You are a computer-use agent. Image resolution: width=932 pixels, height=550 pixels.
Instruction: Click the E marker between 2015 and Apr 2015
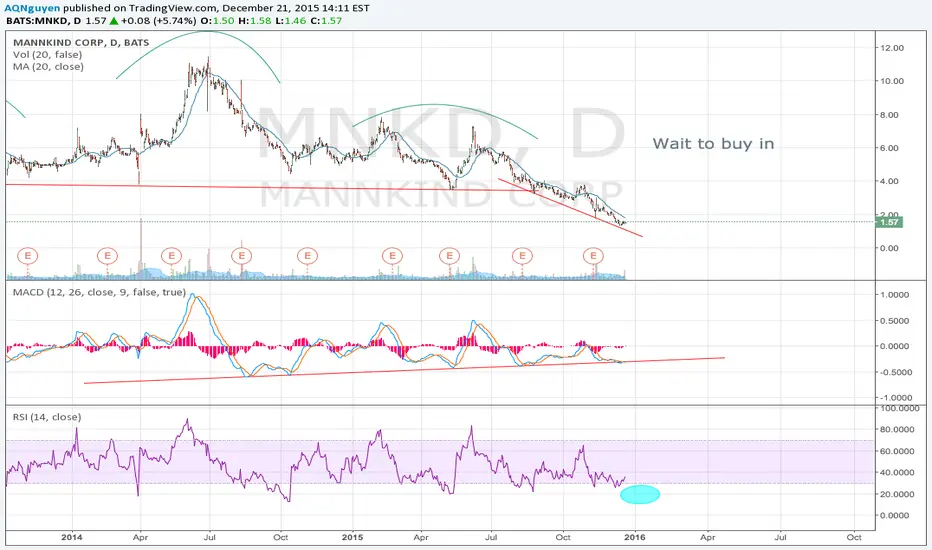pos(392,256)
